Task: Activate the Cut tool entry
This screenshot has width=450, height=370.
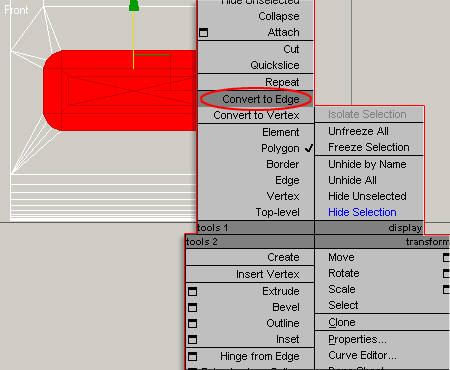Action: (291, 49)
